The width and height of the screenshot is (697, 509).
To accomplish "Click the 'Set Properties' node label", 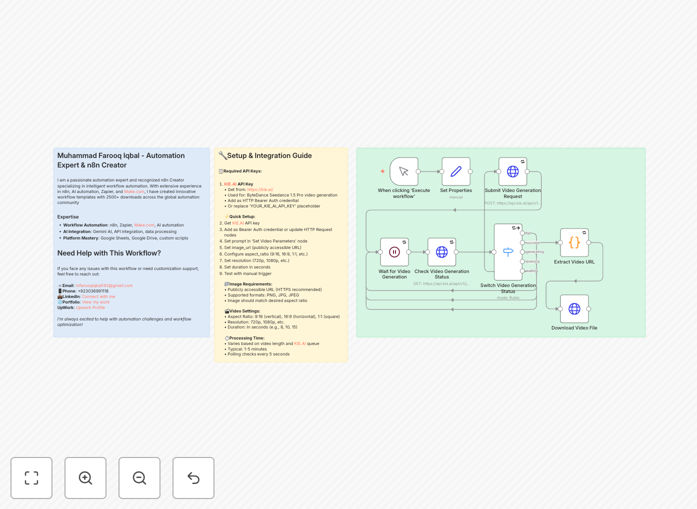I will pyautogui.click(x=456, y=190).
